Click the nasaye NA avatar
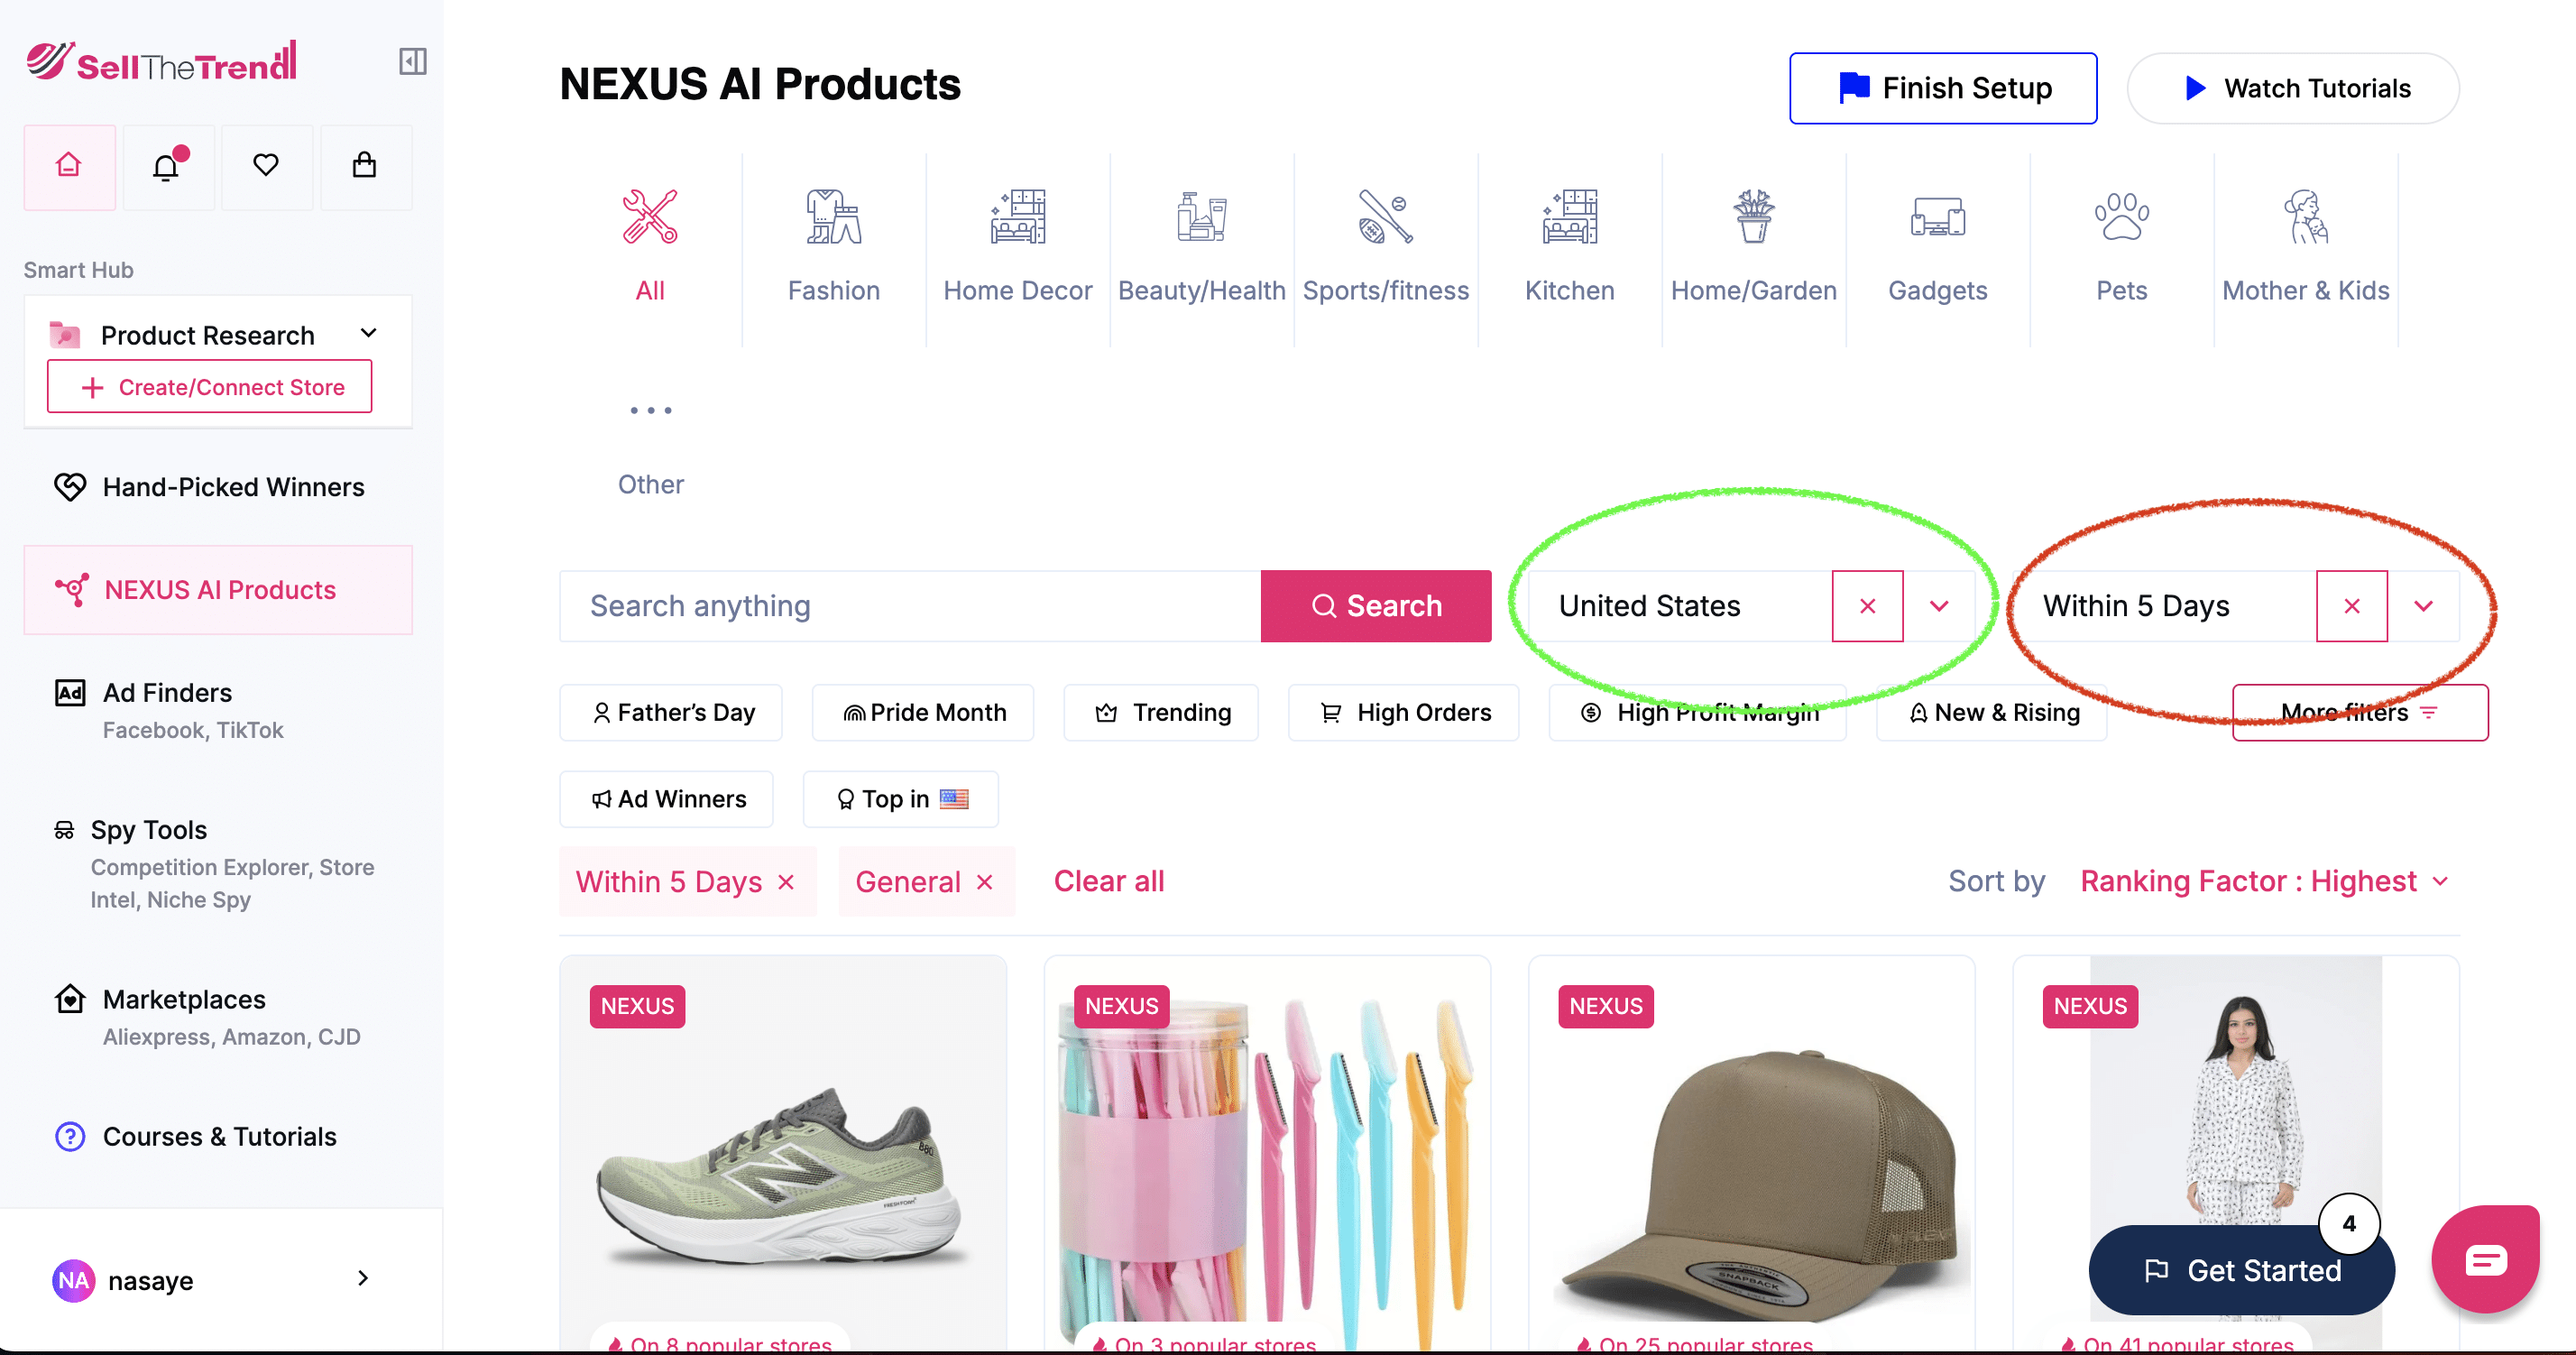The width and height of the screenshot is (2576, 1355). point(73,1280)
